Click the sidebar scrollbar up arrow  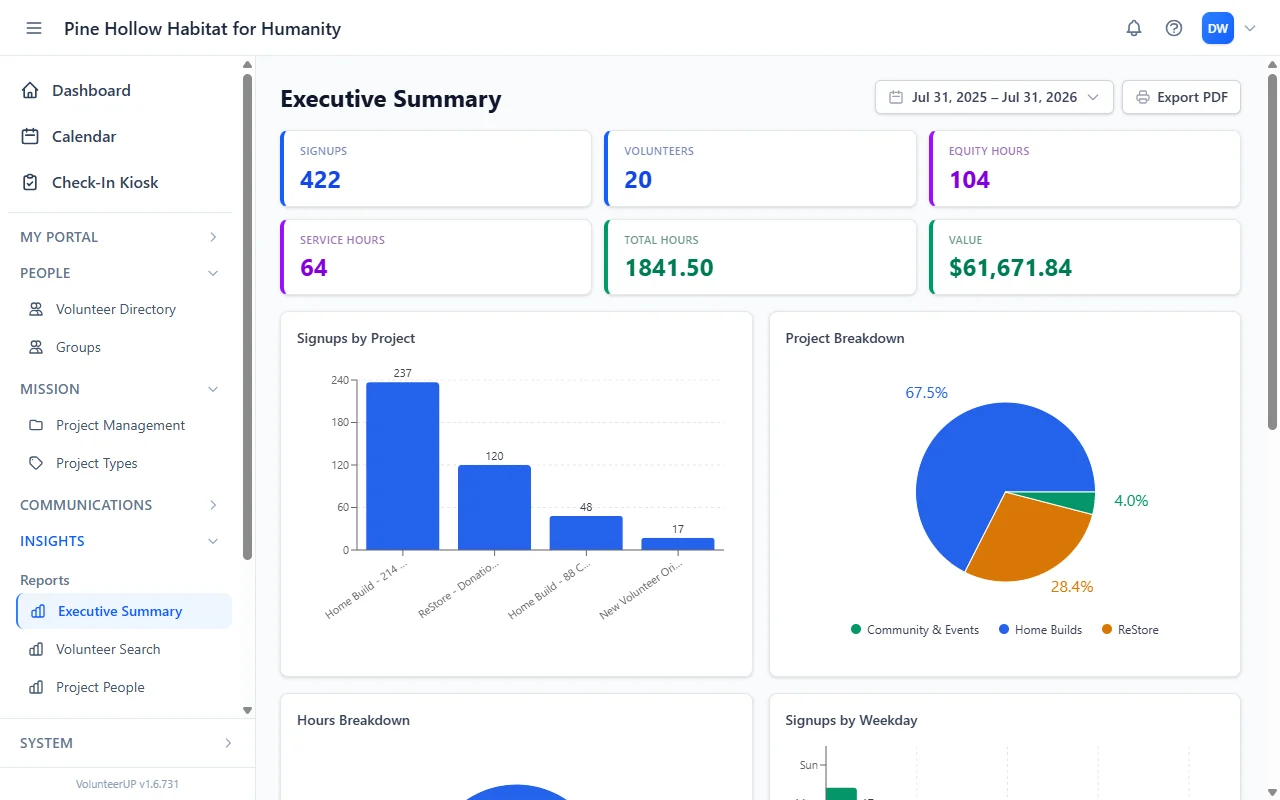point(248,65)
